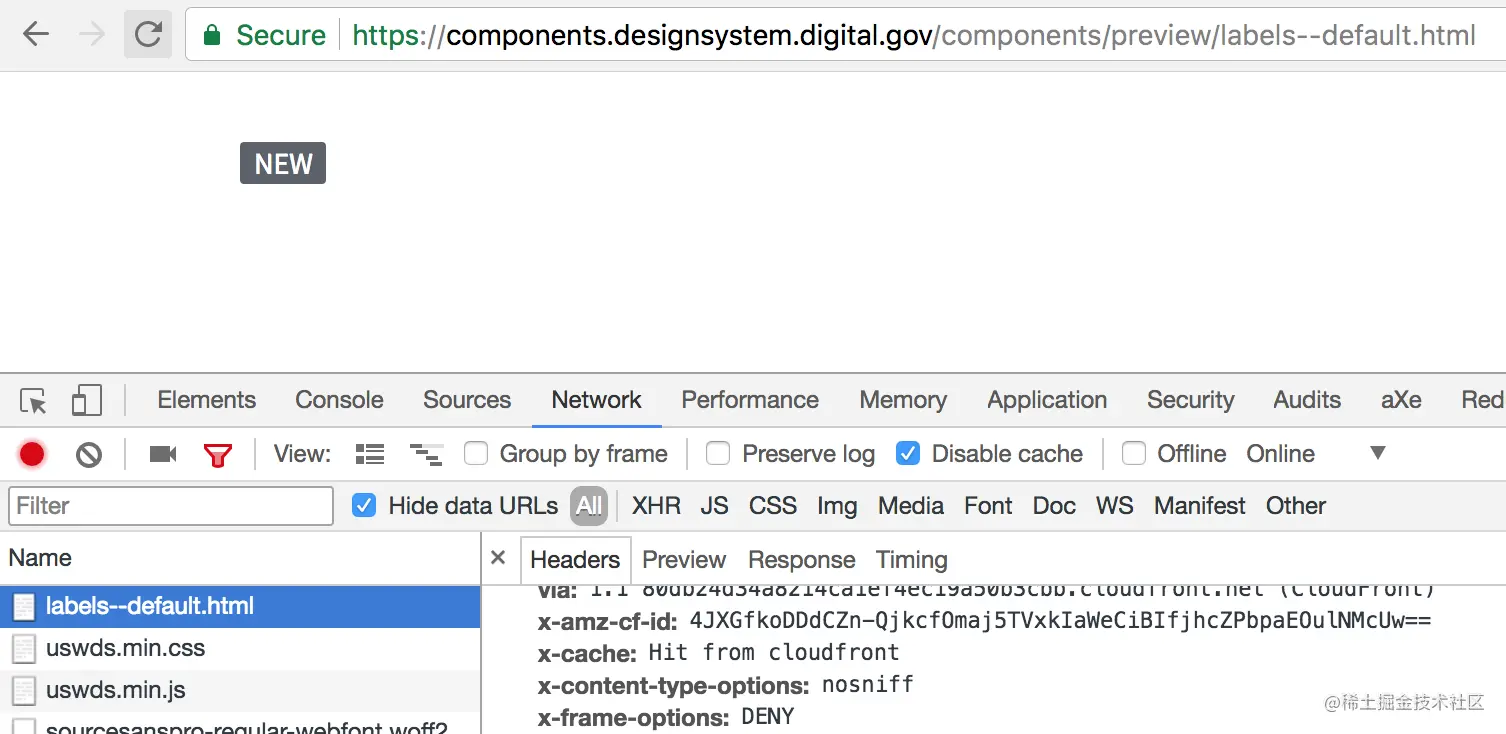
Task: Switch to the Security tab
Action: click(x=1190, y=400)
